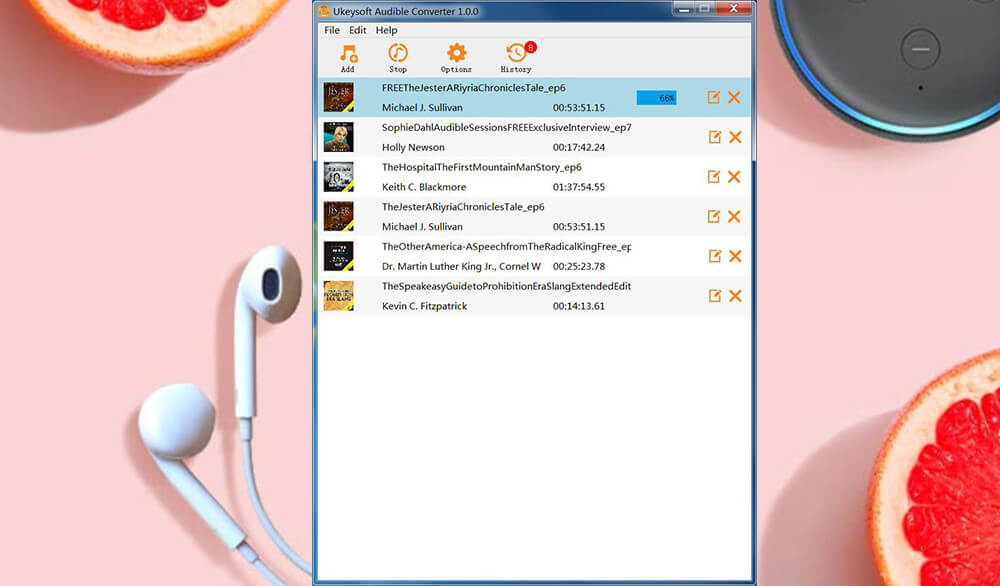
Task: Click duration 00:17:42.24
Action: (x=579, y=147)
